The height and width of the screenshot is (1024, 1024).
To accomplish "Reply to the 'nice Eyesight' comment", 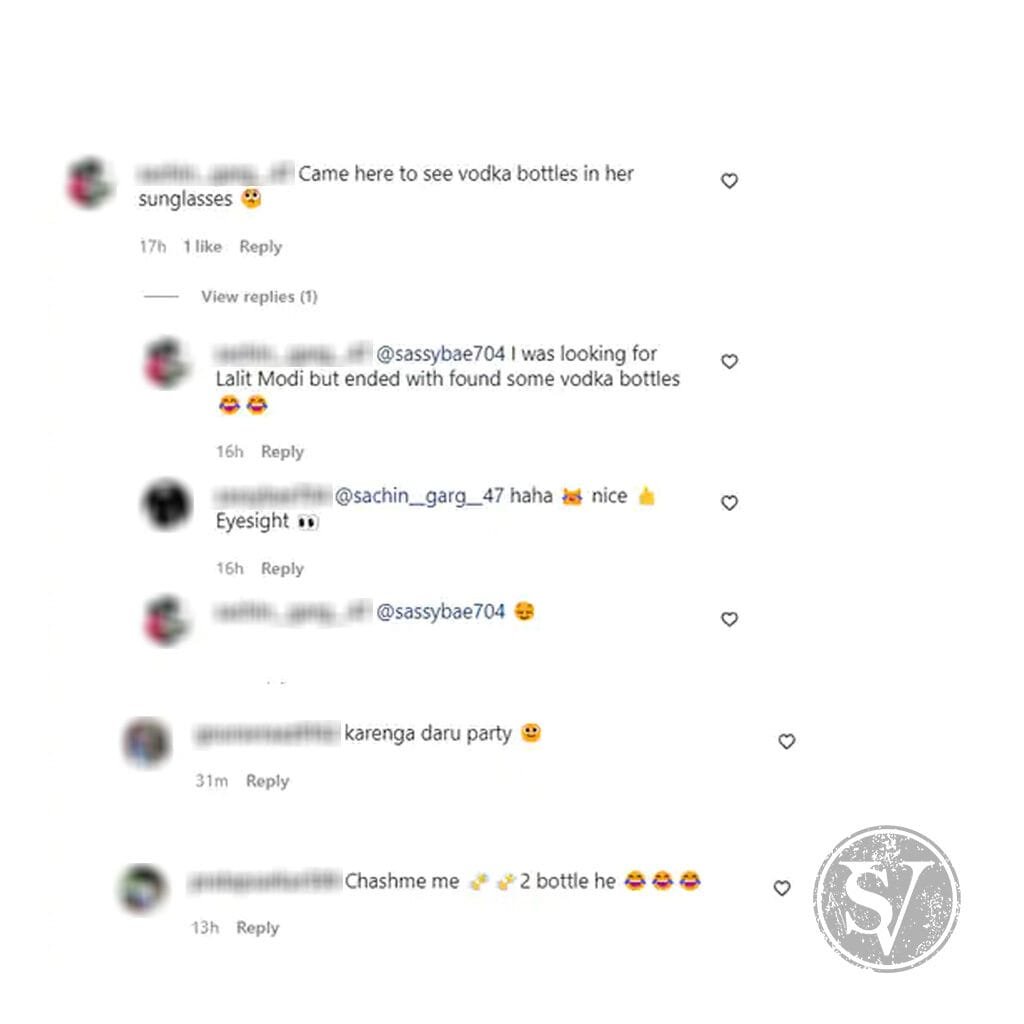I will pos(282,569).
